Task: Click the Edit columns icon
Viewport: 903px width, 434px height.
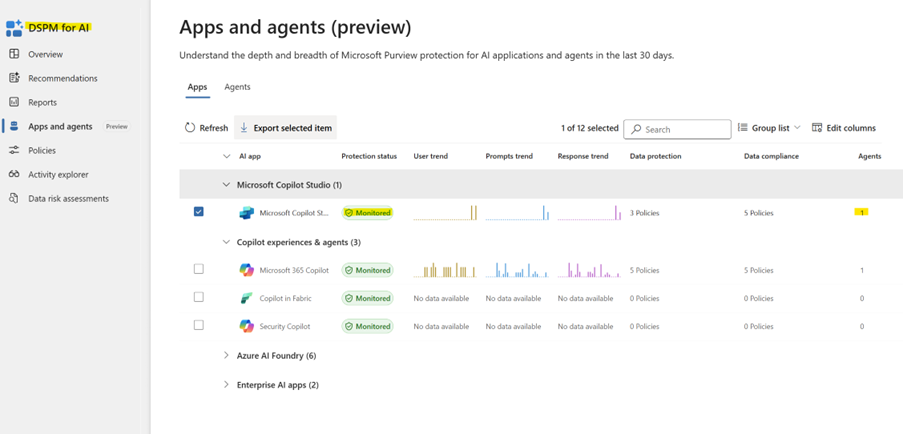Action: point(817,128)
